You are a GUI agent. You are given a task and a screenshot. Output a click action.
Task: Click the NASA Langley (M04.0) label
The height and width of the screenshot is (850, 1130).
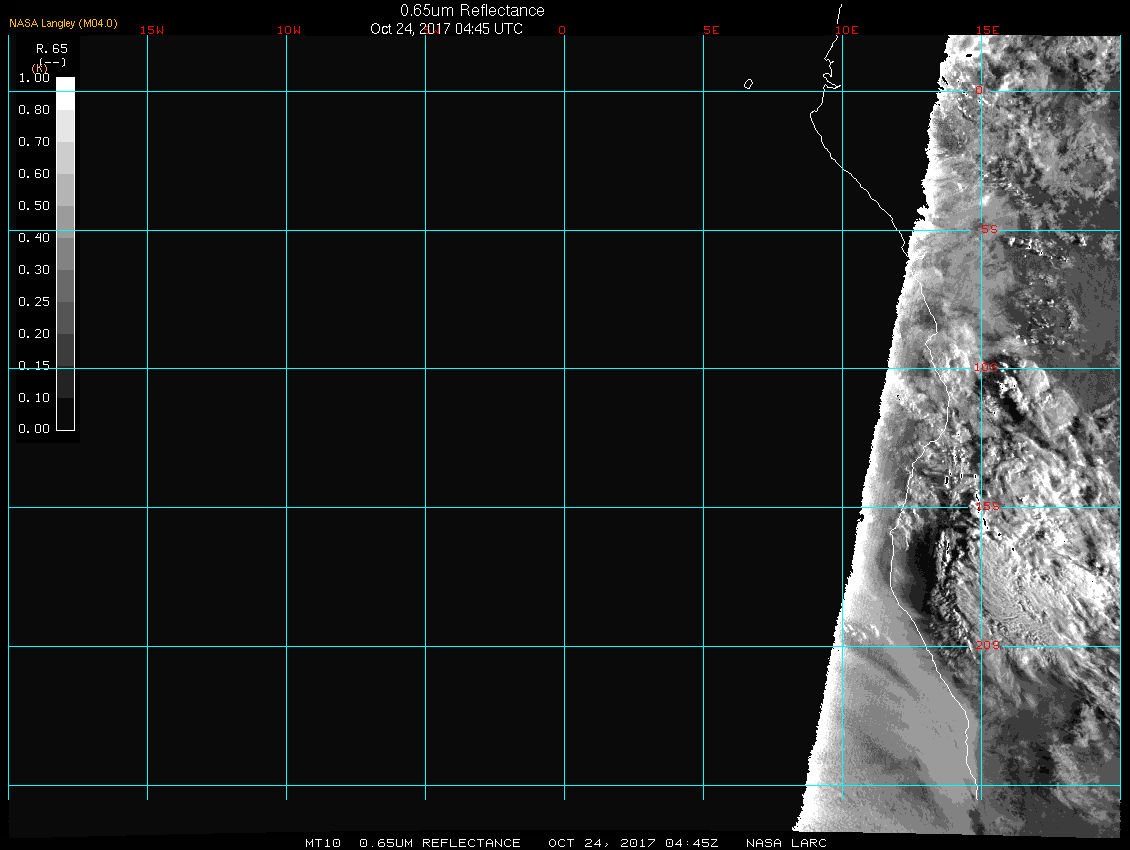pos(63,22)
